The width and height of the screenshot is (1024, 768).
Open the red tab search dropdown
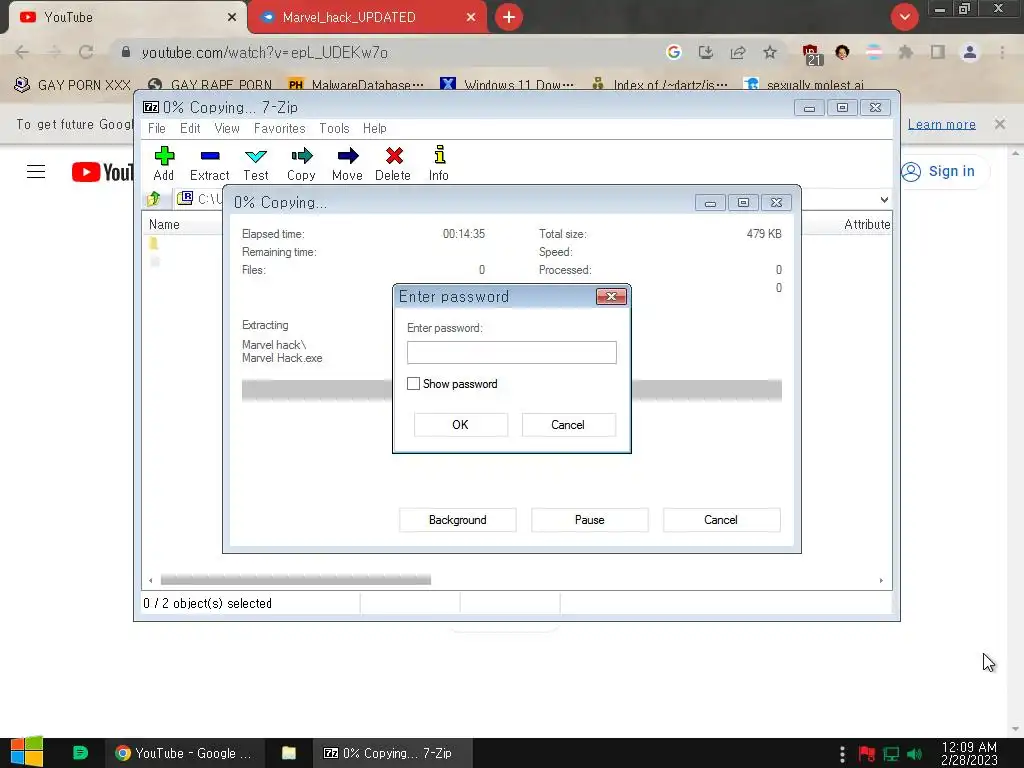[x=904, y=17]
